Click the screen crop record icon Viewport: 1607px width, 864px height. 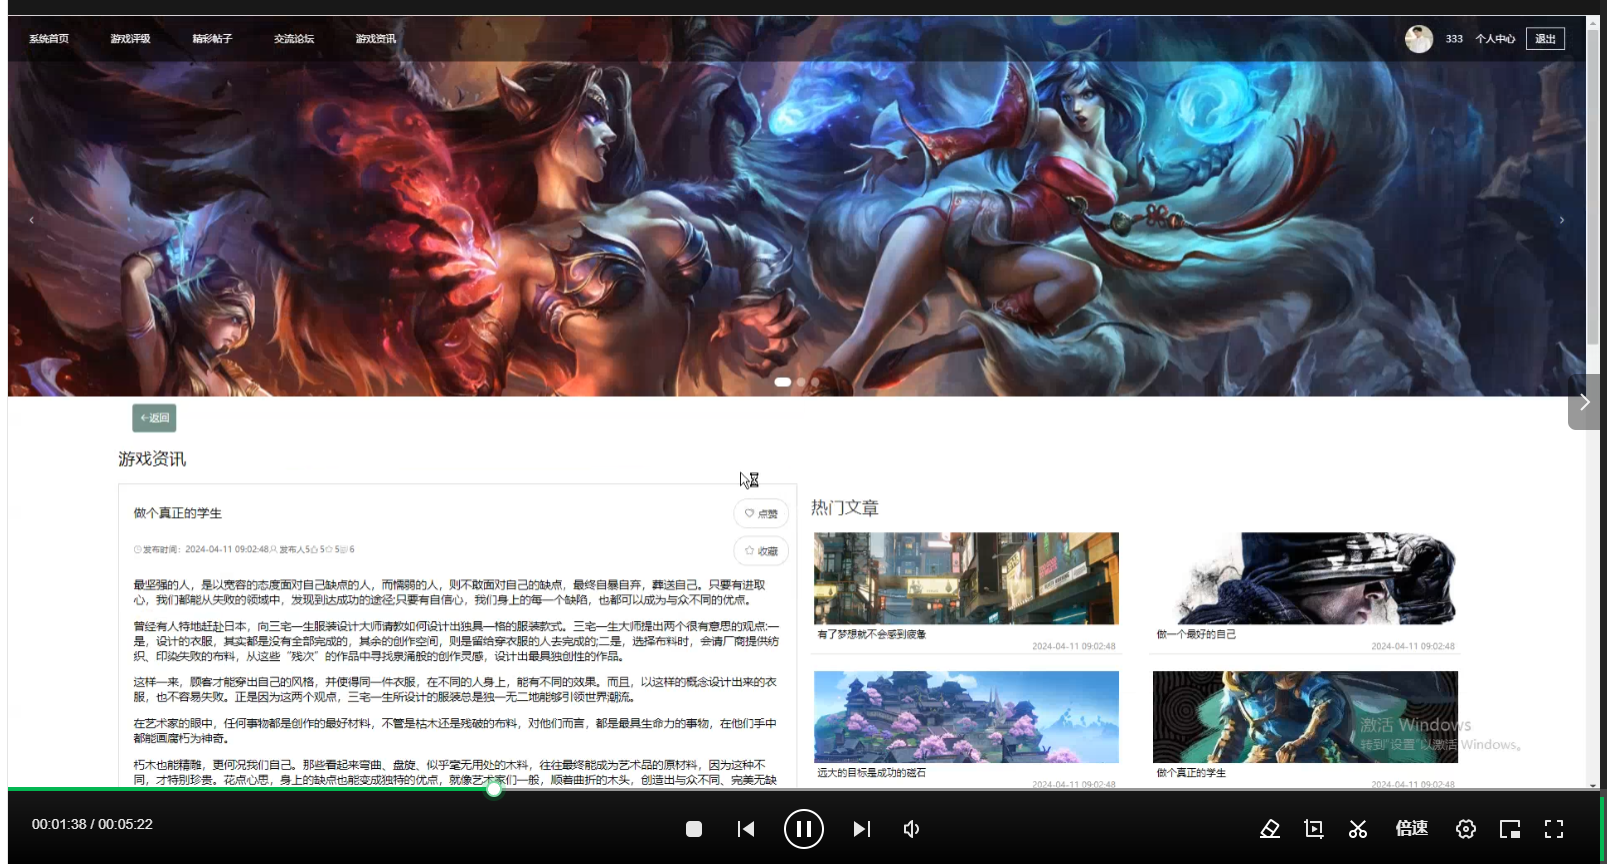tap(1314, 829)
